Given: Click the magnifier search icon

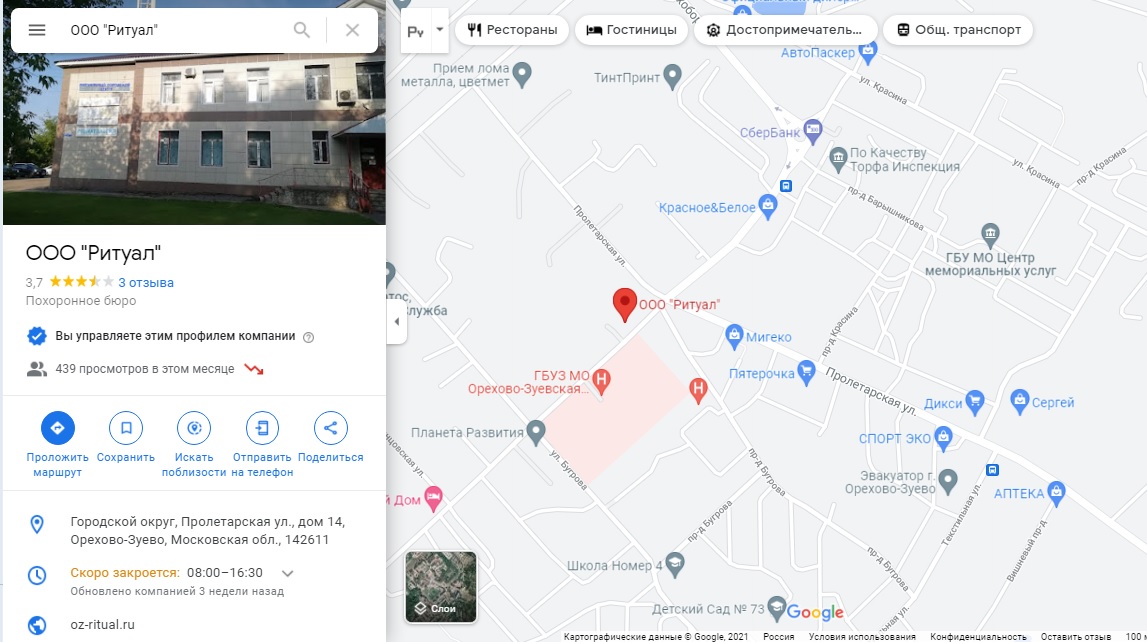Looking at the screenshot, I should click(301, 30).
